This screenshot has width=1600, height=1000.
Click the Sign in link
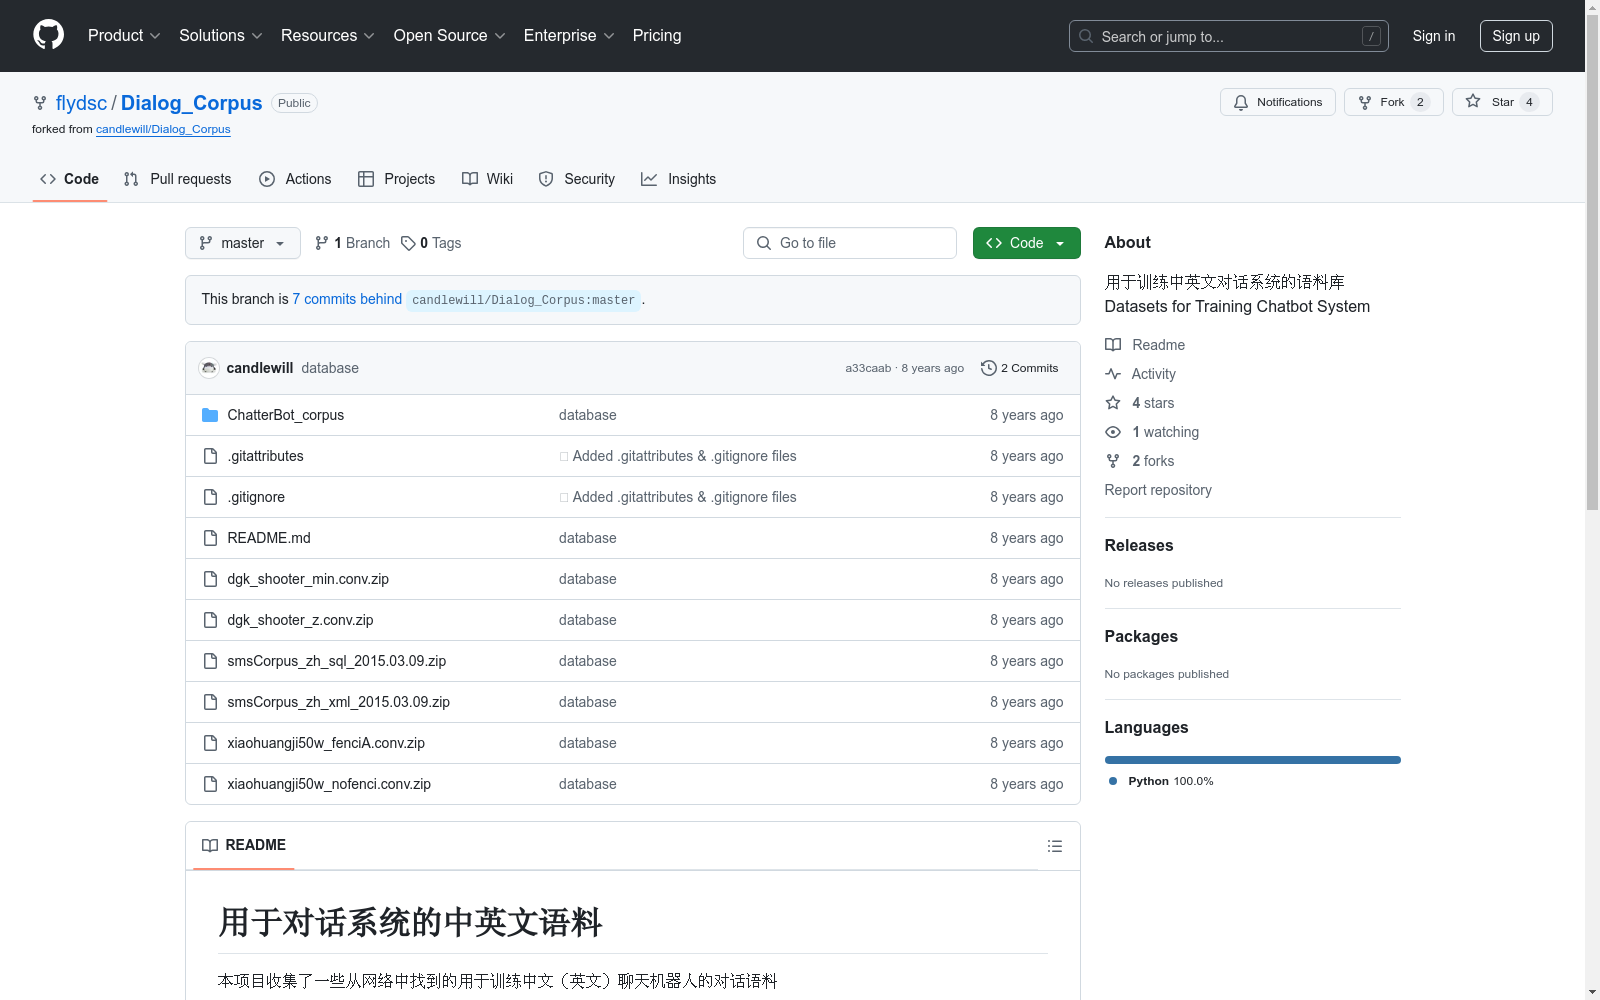pyautogui.click(x=1434, y=36)
